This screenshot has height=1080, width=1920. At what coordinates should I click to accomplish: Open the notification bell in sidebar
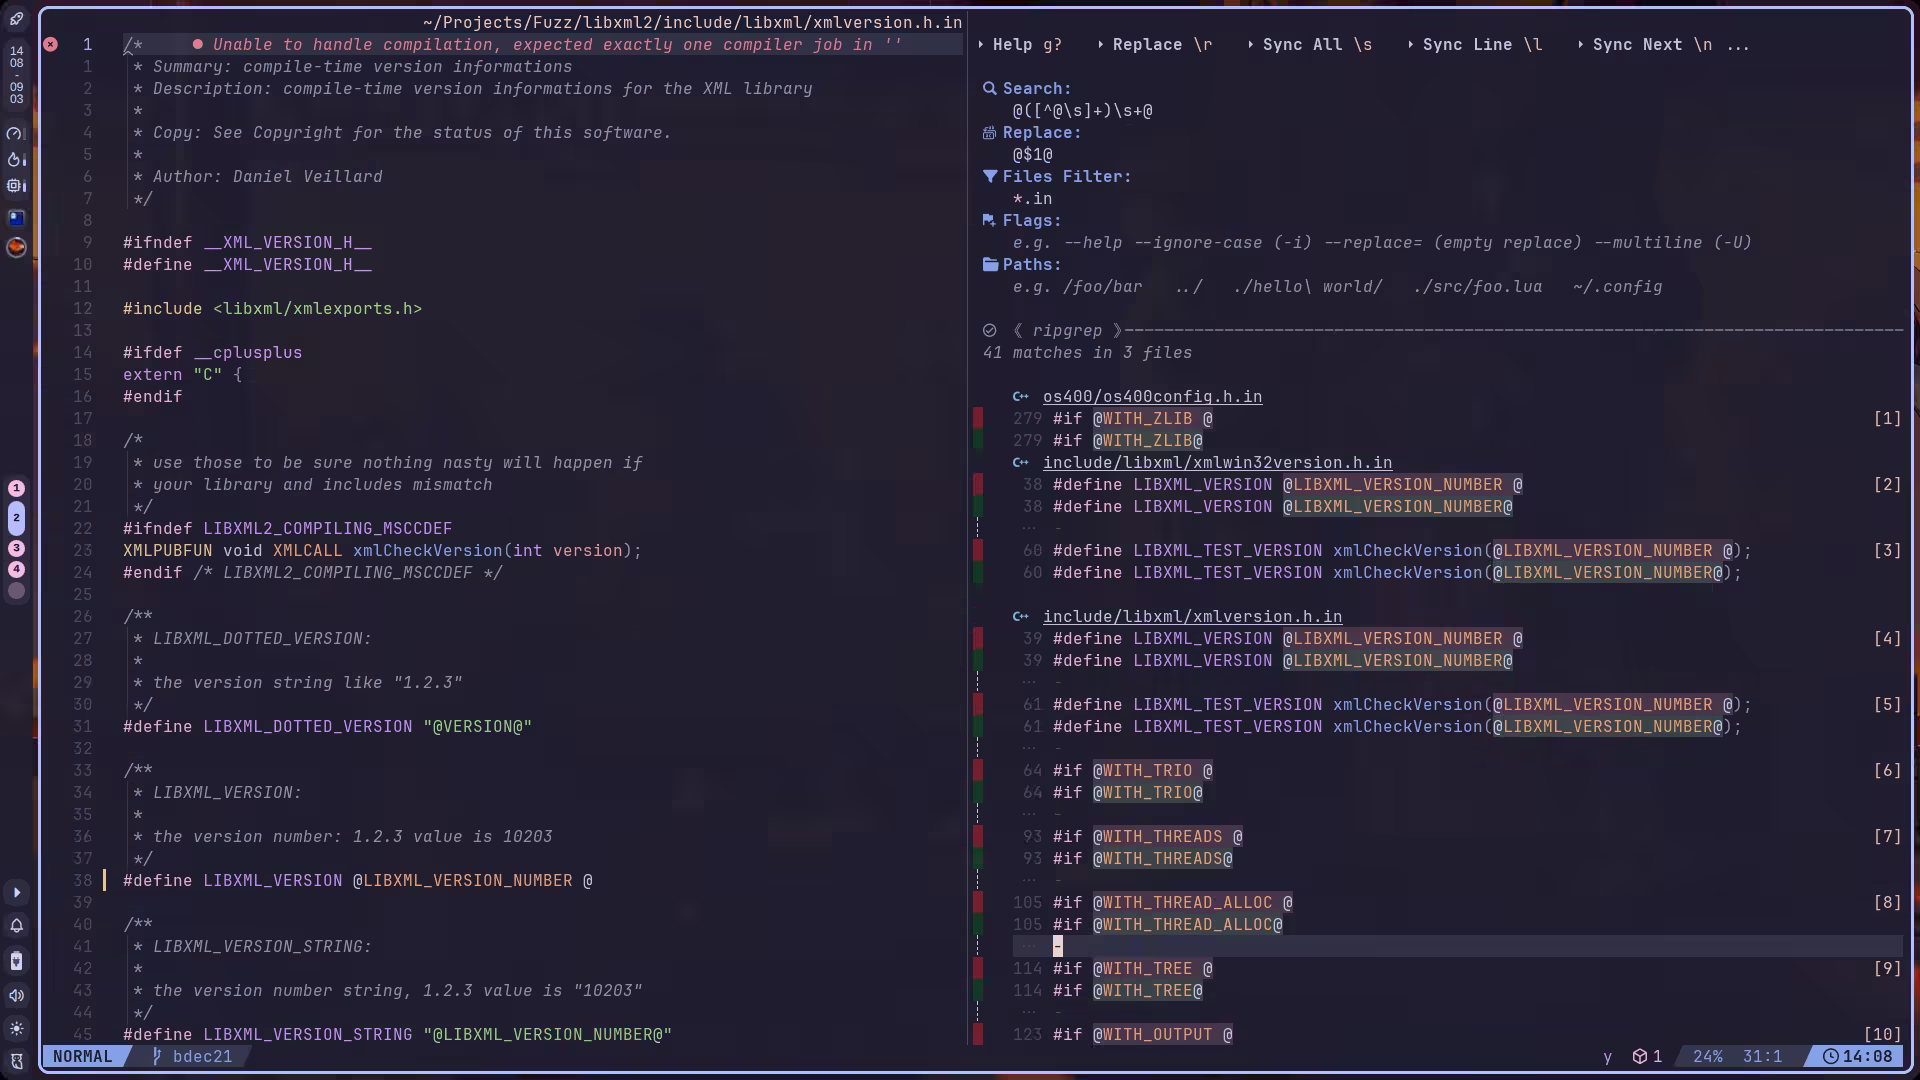[17, 926]
